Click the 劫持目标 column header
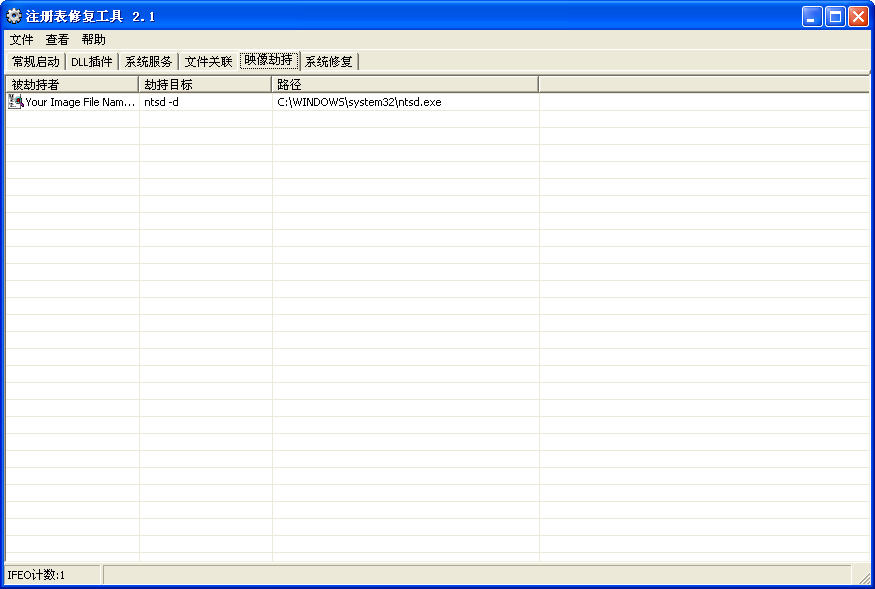Screen dimensions: 875x589 click(205, 85)
